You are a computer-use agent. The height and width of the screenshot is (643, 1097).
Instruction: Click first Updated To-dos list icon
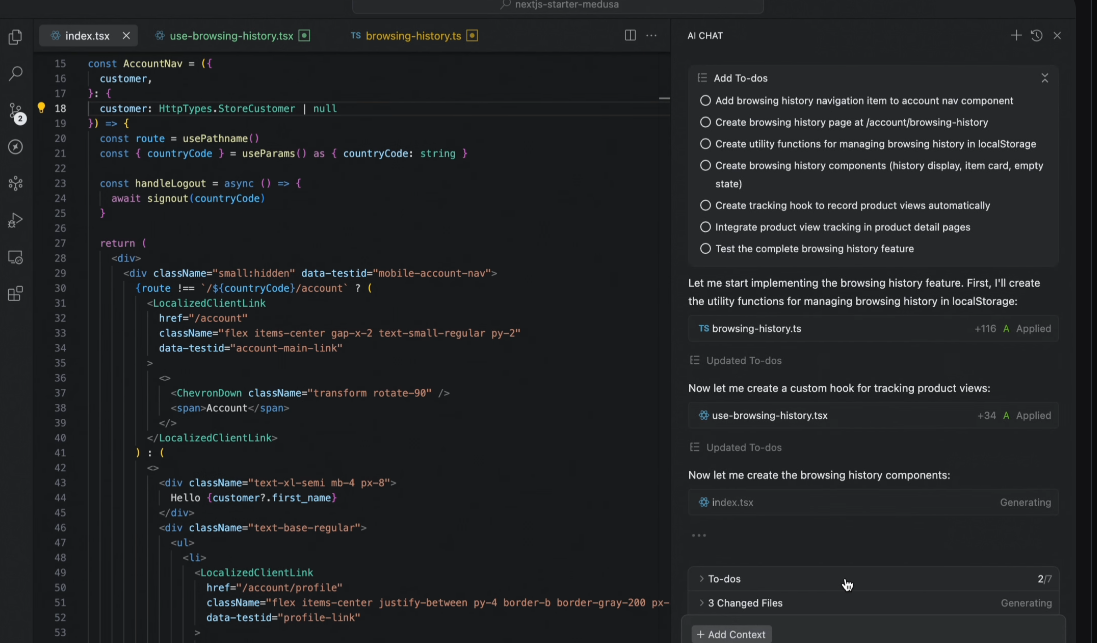(x=695, y=360)
